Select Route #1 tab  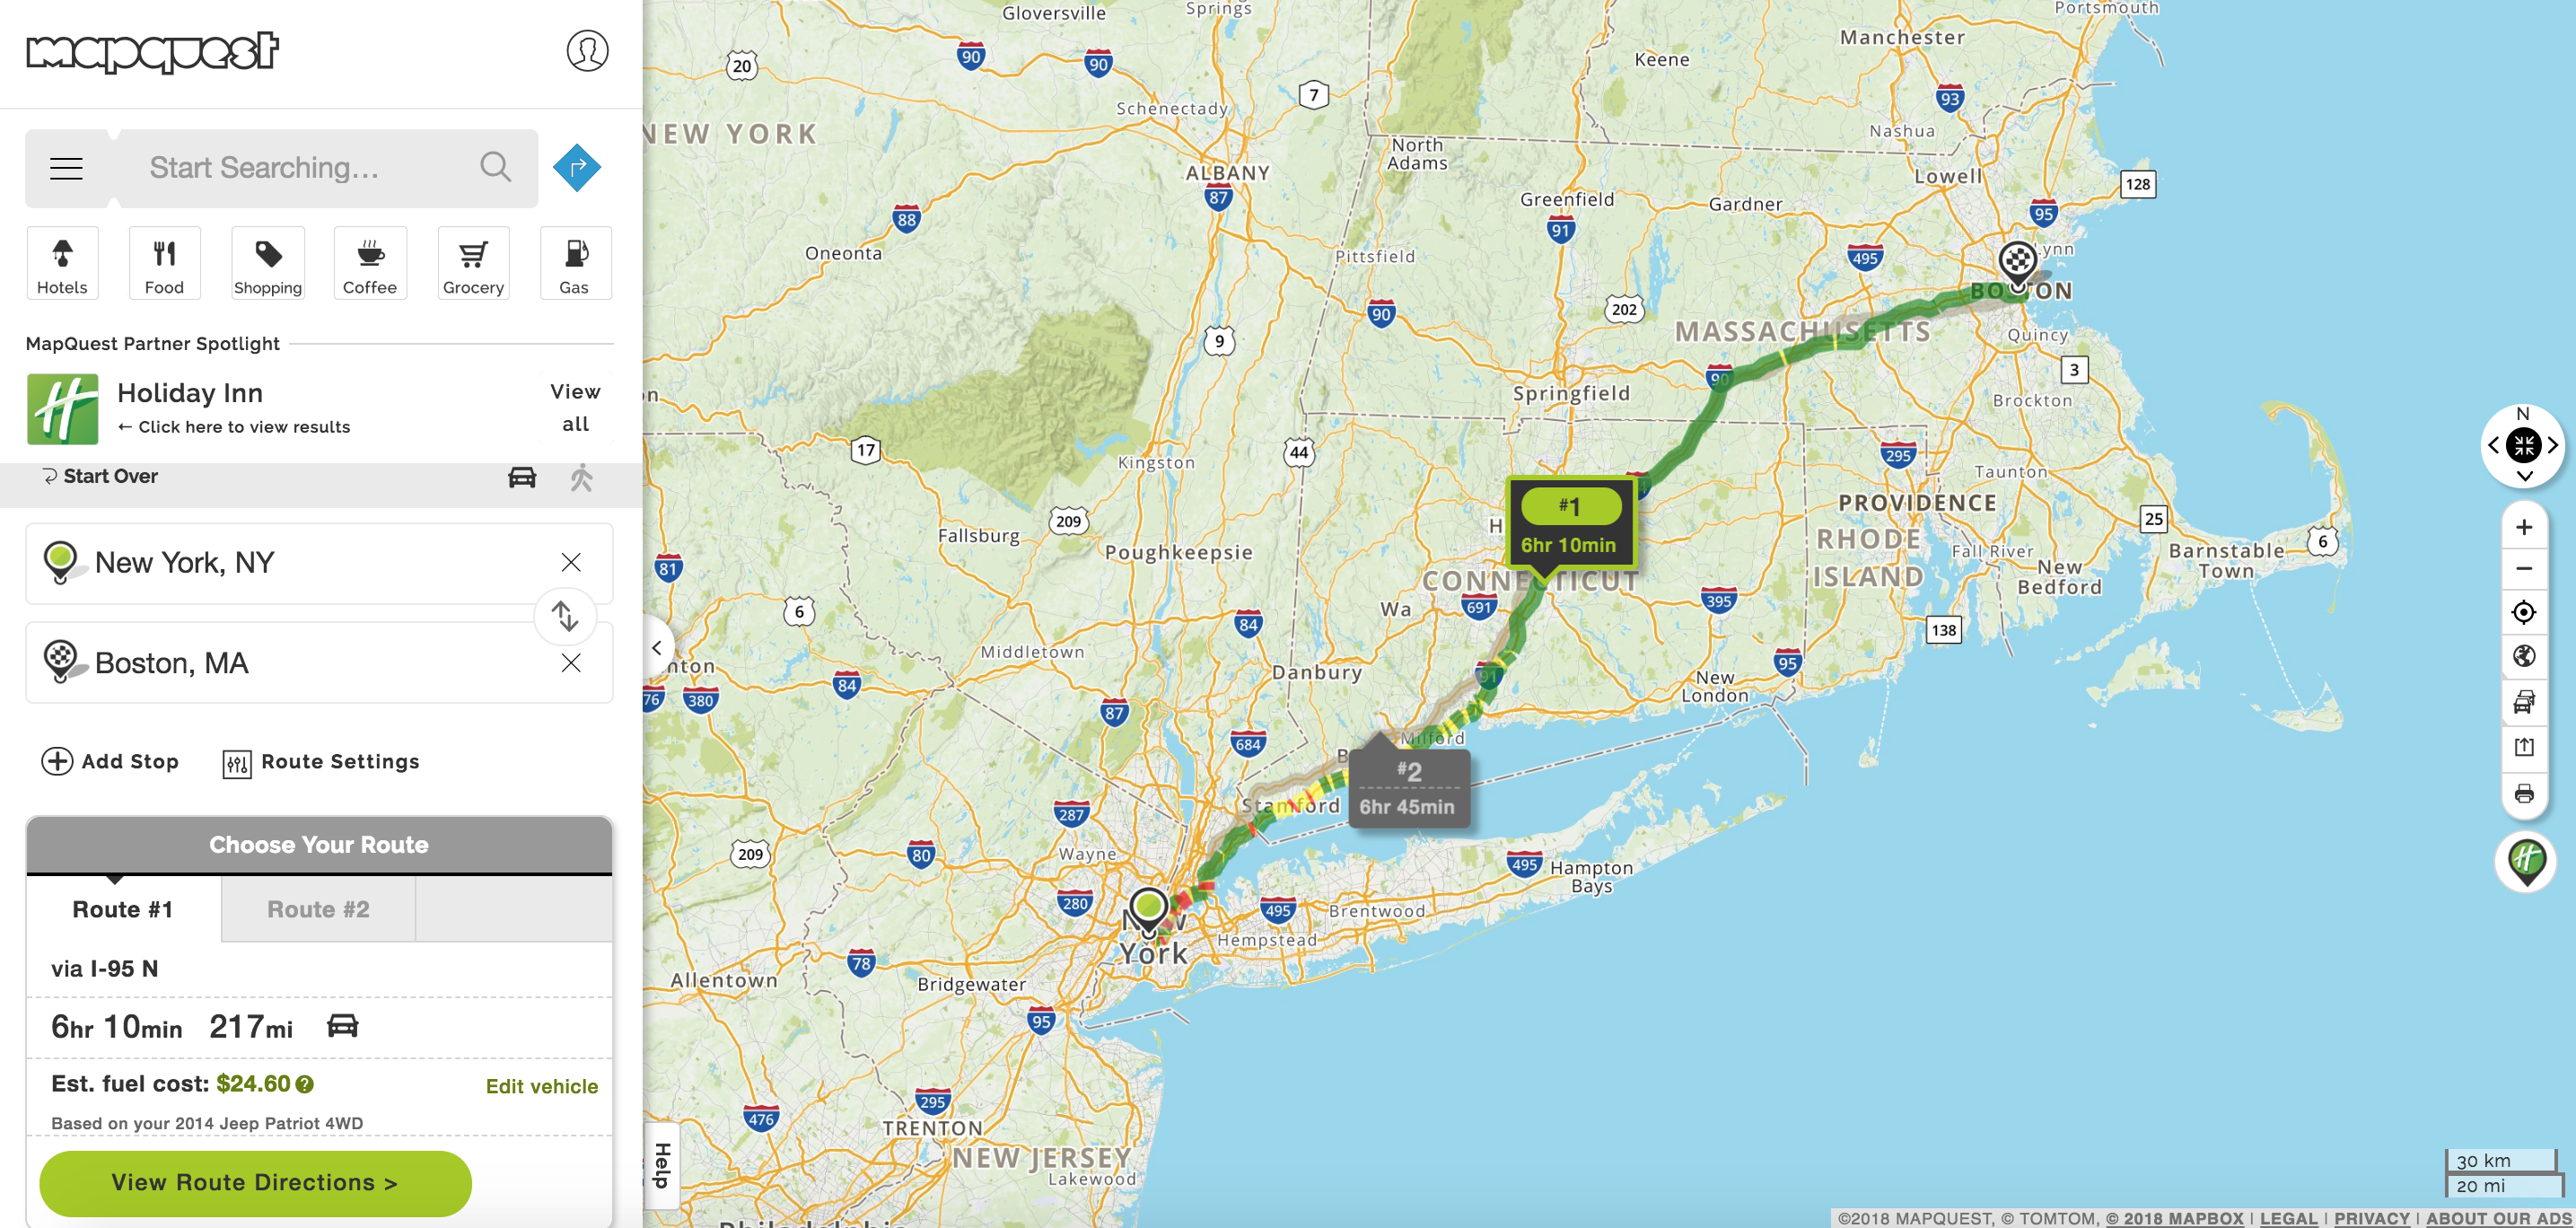point(123,908)
